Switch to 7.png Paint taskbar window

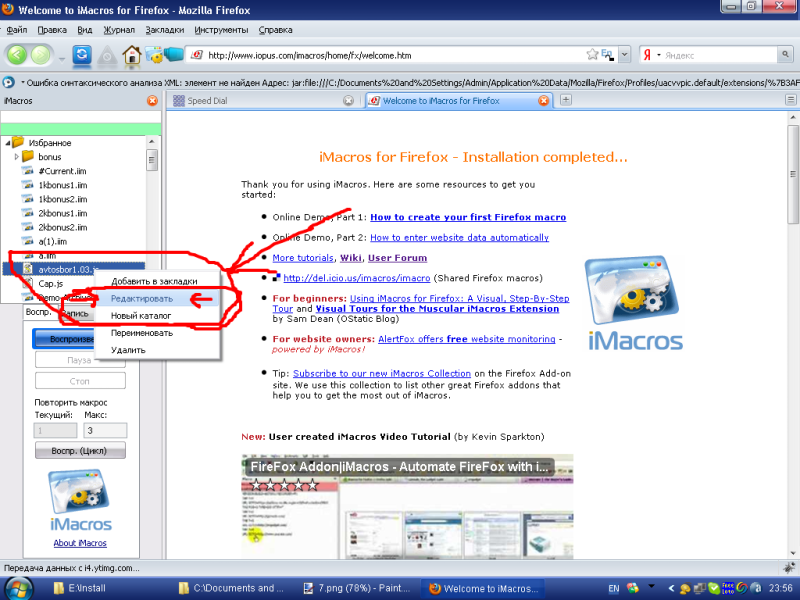click(357, 588)
